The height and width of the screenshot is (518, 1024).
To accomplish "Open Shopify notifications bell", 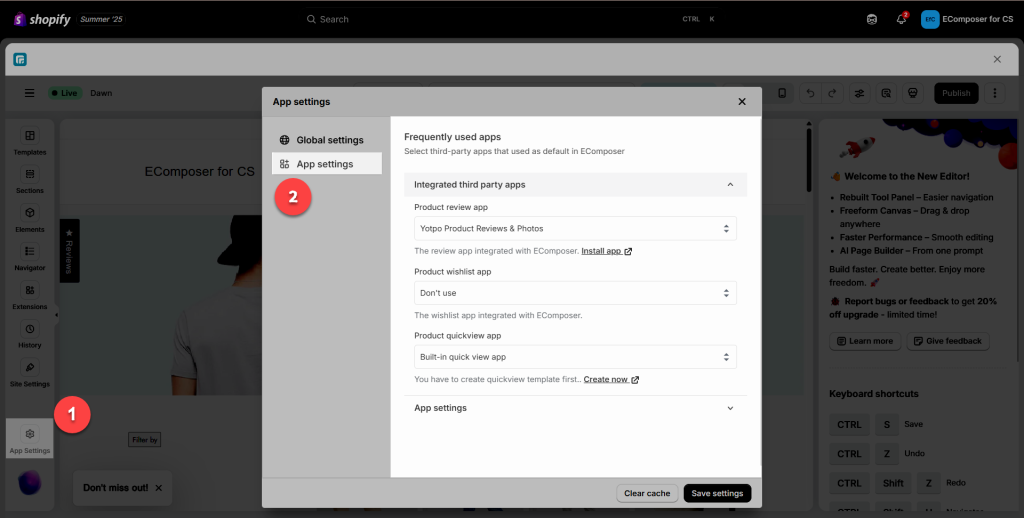I will coord(901,20).
